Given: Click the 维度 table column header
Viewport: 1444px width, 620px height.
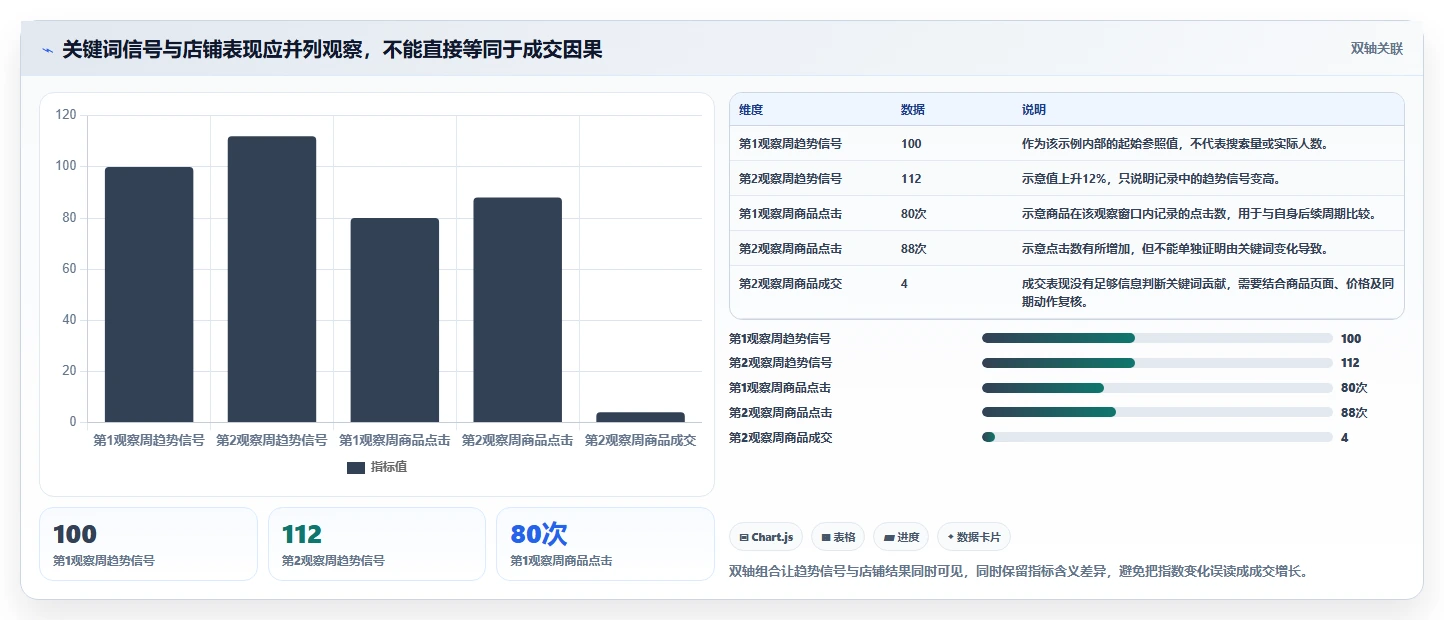Looking at the screenshot, I should tap(751, 110).
